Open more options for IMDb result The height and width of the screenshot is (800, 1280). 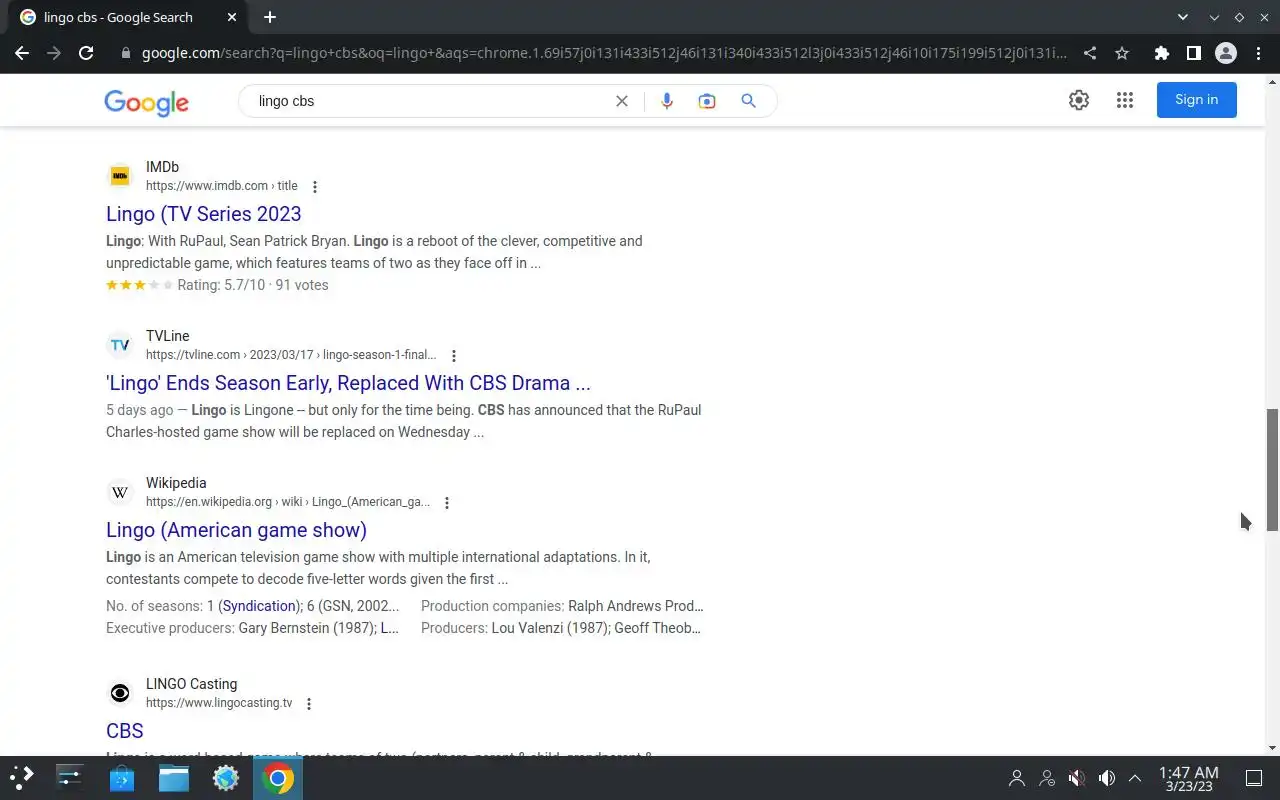[315, 187]
